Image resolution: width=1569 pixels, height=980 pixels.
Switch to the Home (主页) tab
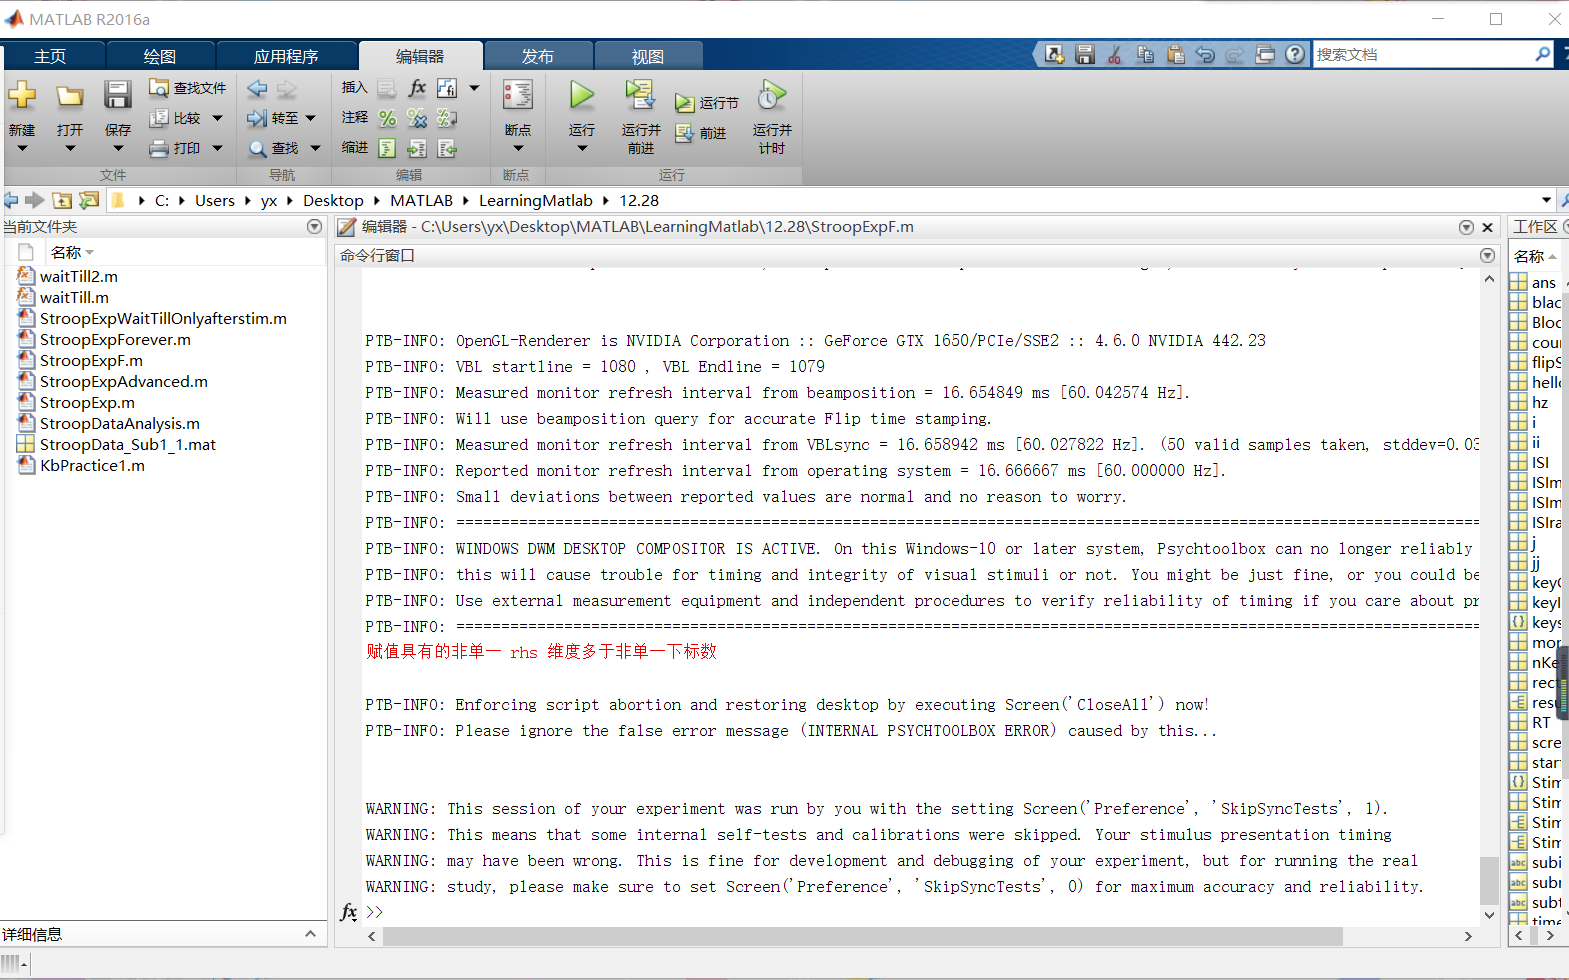(50, 57)
